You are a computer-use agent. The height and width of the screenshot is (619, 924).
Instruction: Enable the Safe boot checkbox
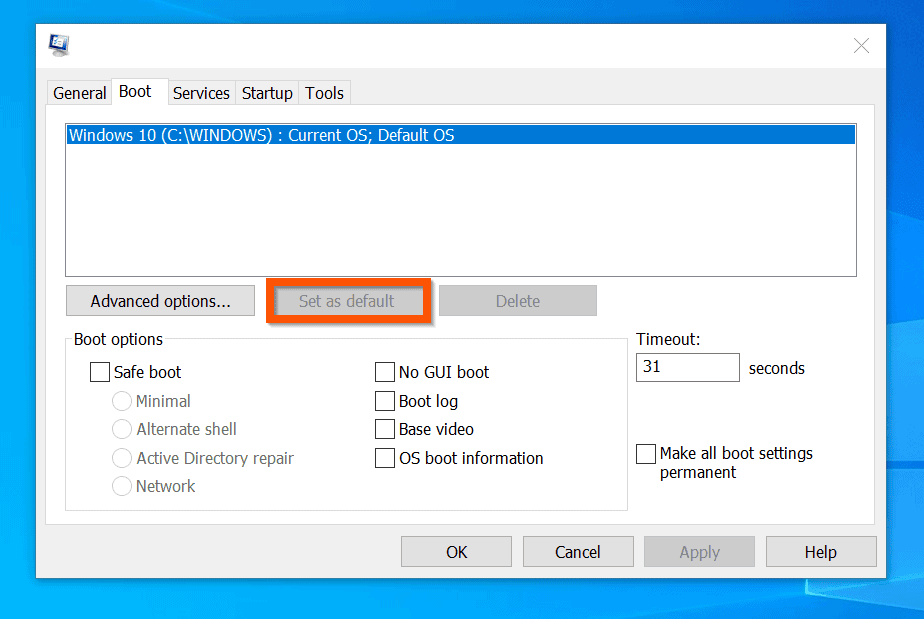(x=100, y=372)
